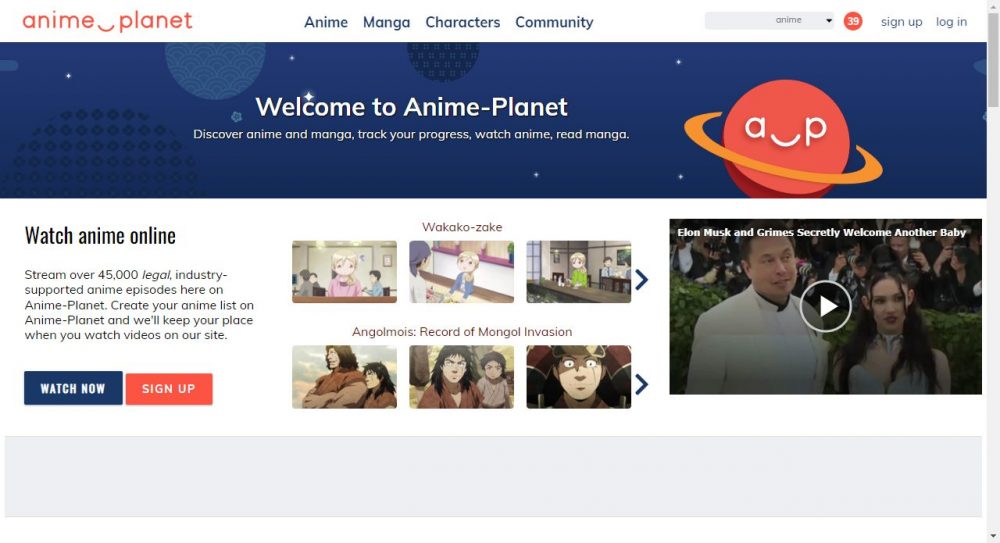Click the a_p planet mascot logo

[x=784, y=138]
